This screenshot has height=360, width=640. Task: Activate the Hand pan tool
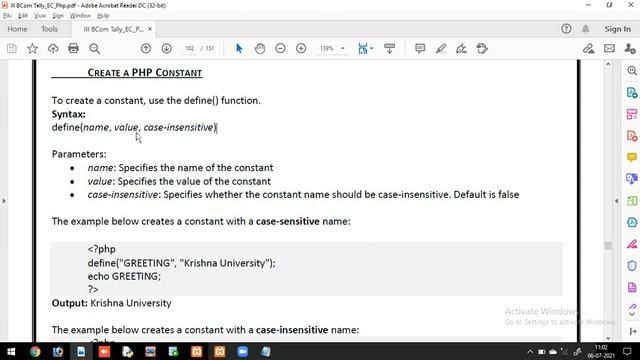(260, 49)
